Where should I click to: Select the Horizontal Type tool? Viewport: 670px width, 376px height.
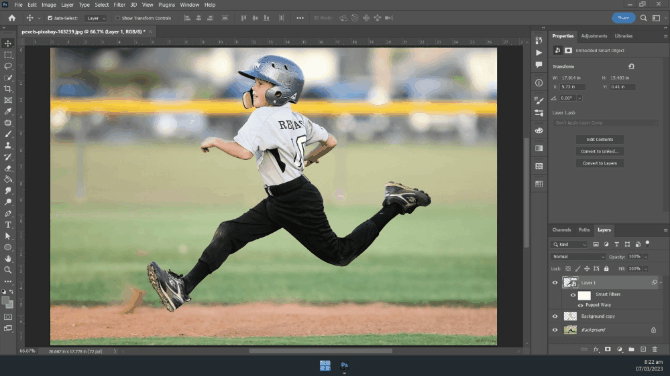[x=8, y=225]
